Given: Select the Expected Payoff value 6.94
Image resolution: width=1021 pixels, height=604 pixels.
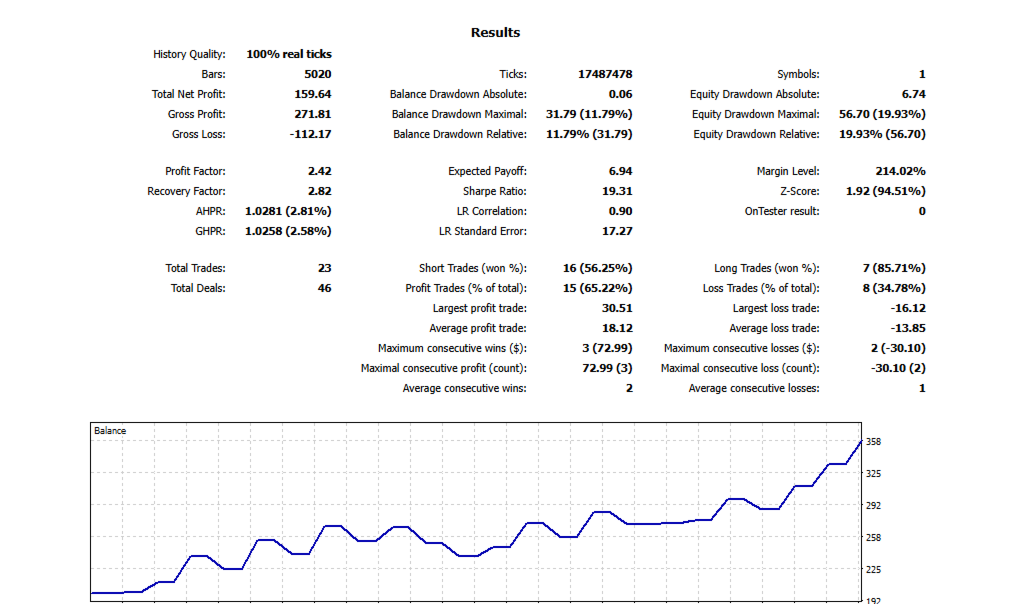Looking at the screenshot, I should [621, 171].
